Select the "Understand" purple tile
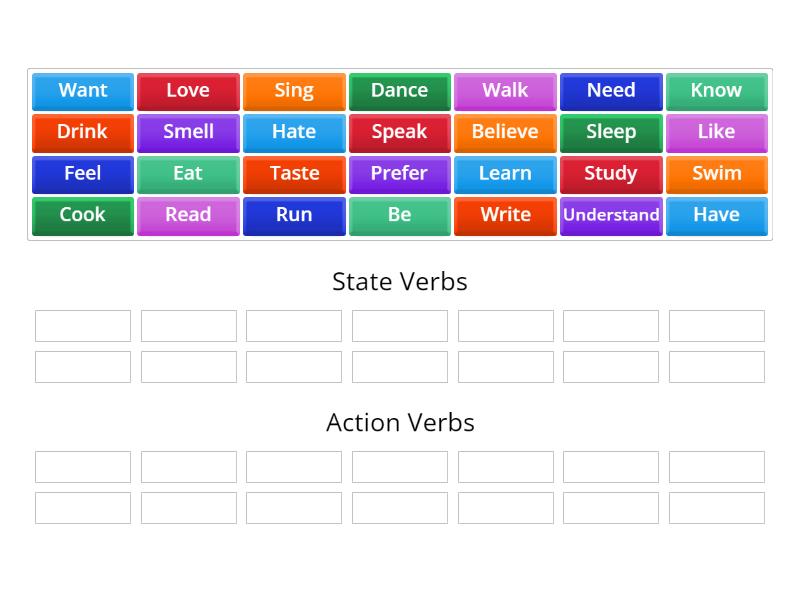800x600 pixels. click(611, 215)
